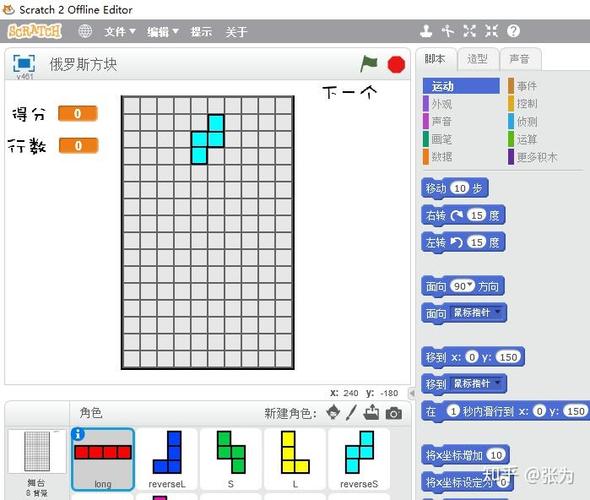Click the 左转 counterclockwise turn block

(x=463, y=242)
